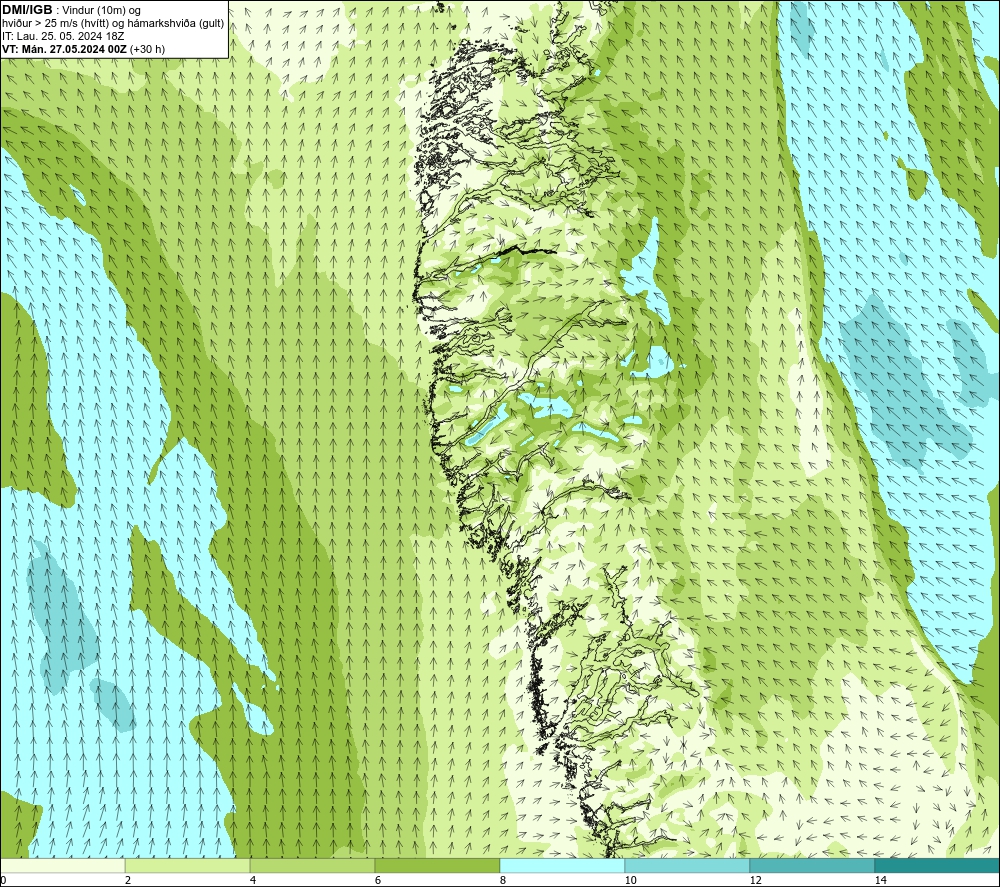Click the legend value label '2'

pos(128,881)
